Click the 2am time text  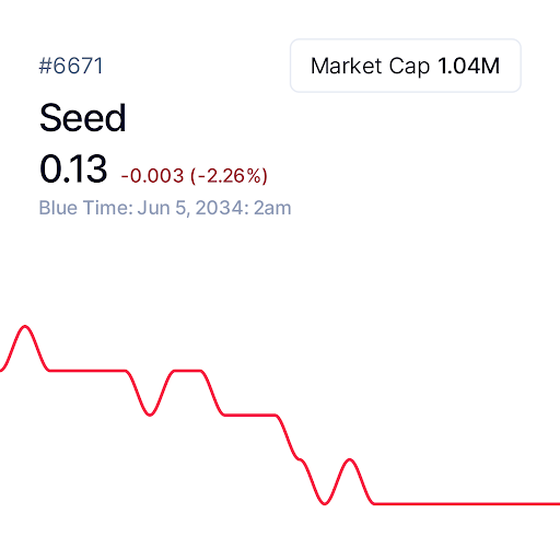coord(272,208)
